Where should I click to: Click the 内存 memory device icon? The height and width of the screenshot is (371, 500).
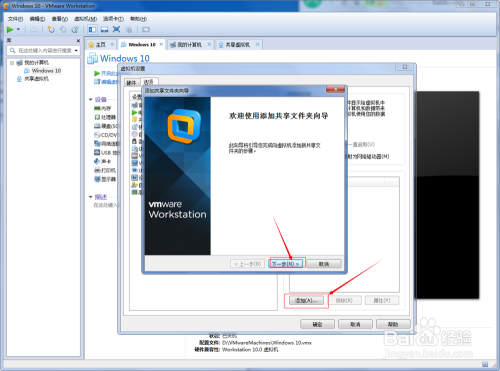coord(97,108)
